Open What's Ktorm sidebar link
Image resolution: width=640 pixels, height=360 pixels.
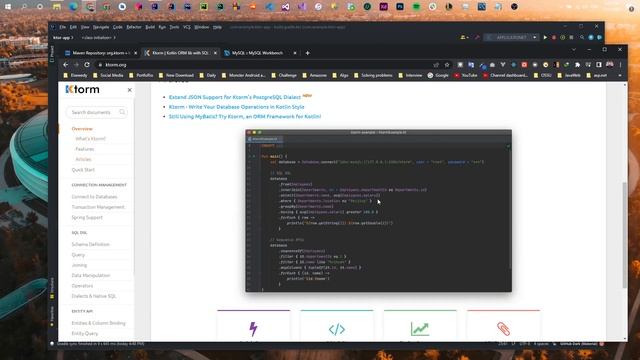coord(90,139)
